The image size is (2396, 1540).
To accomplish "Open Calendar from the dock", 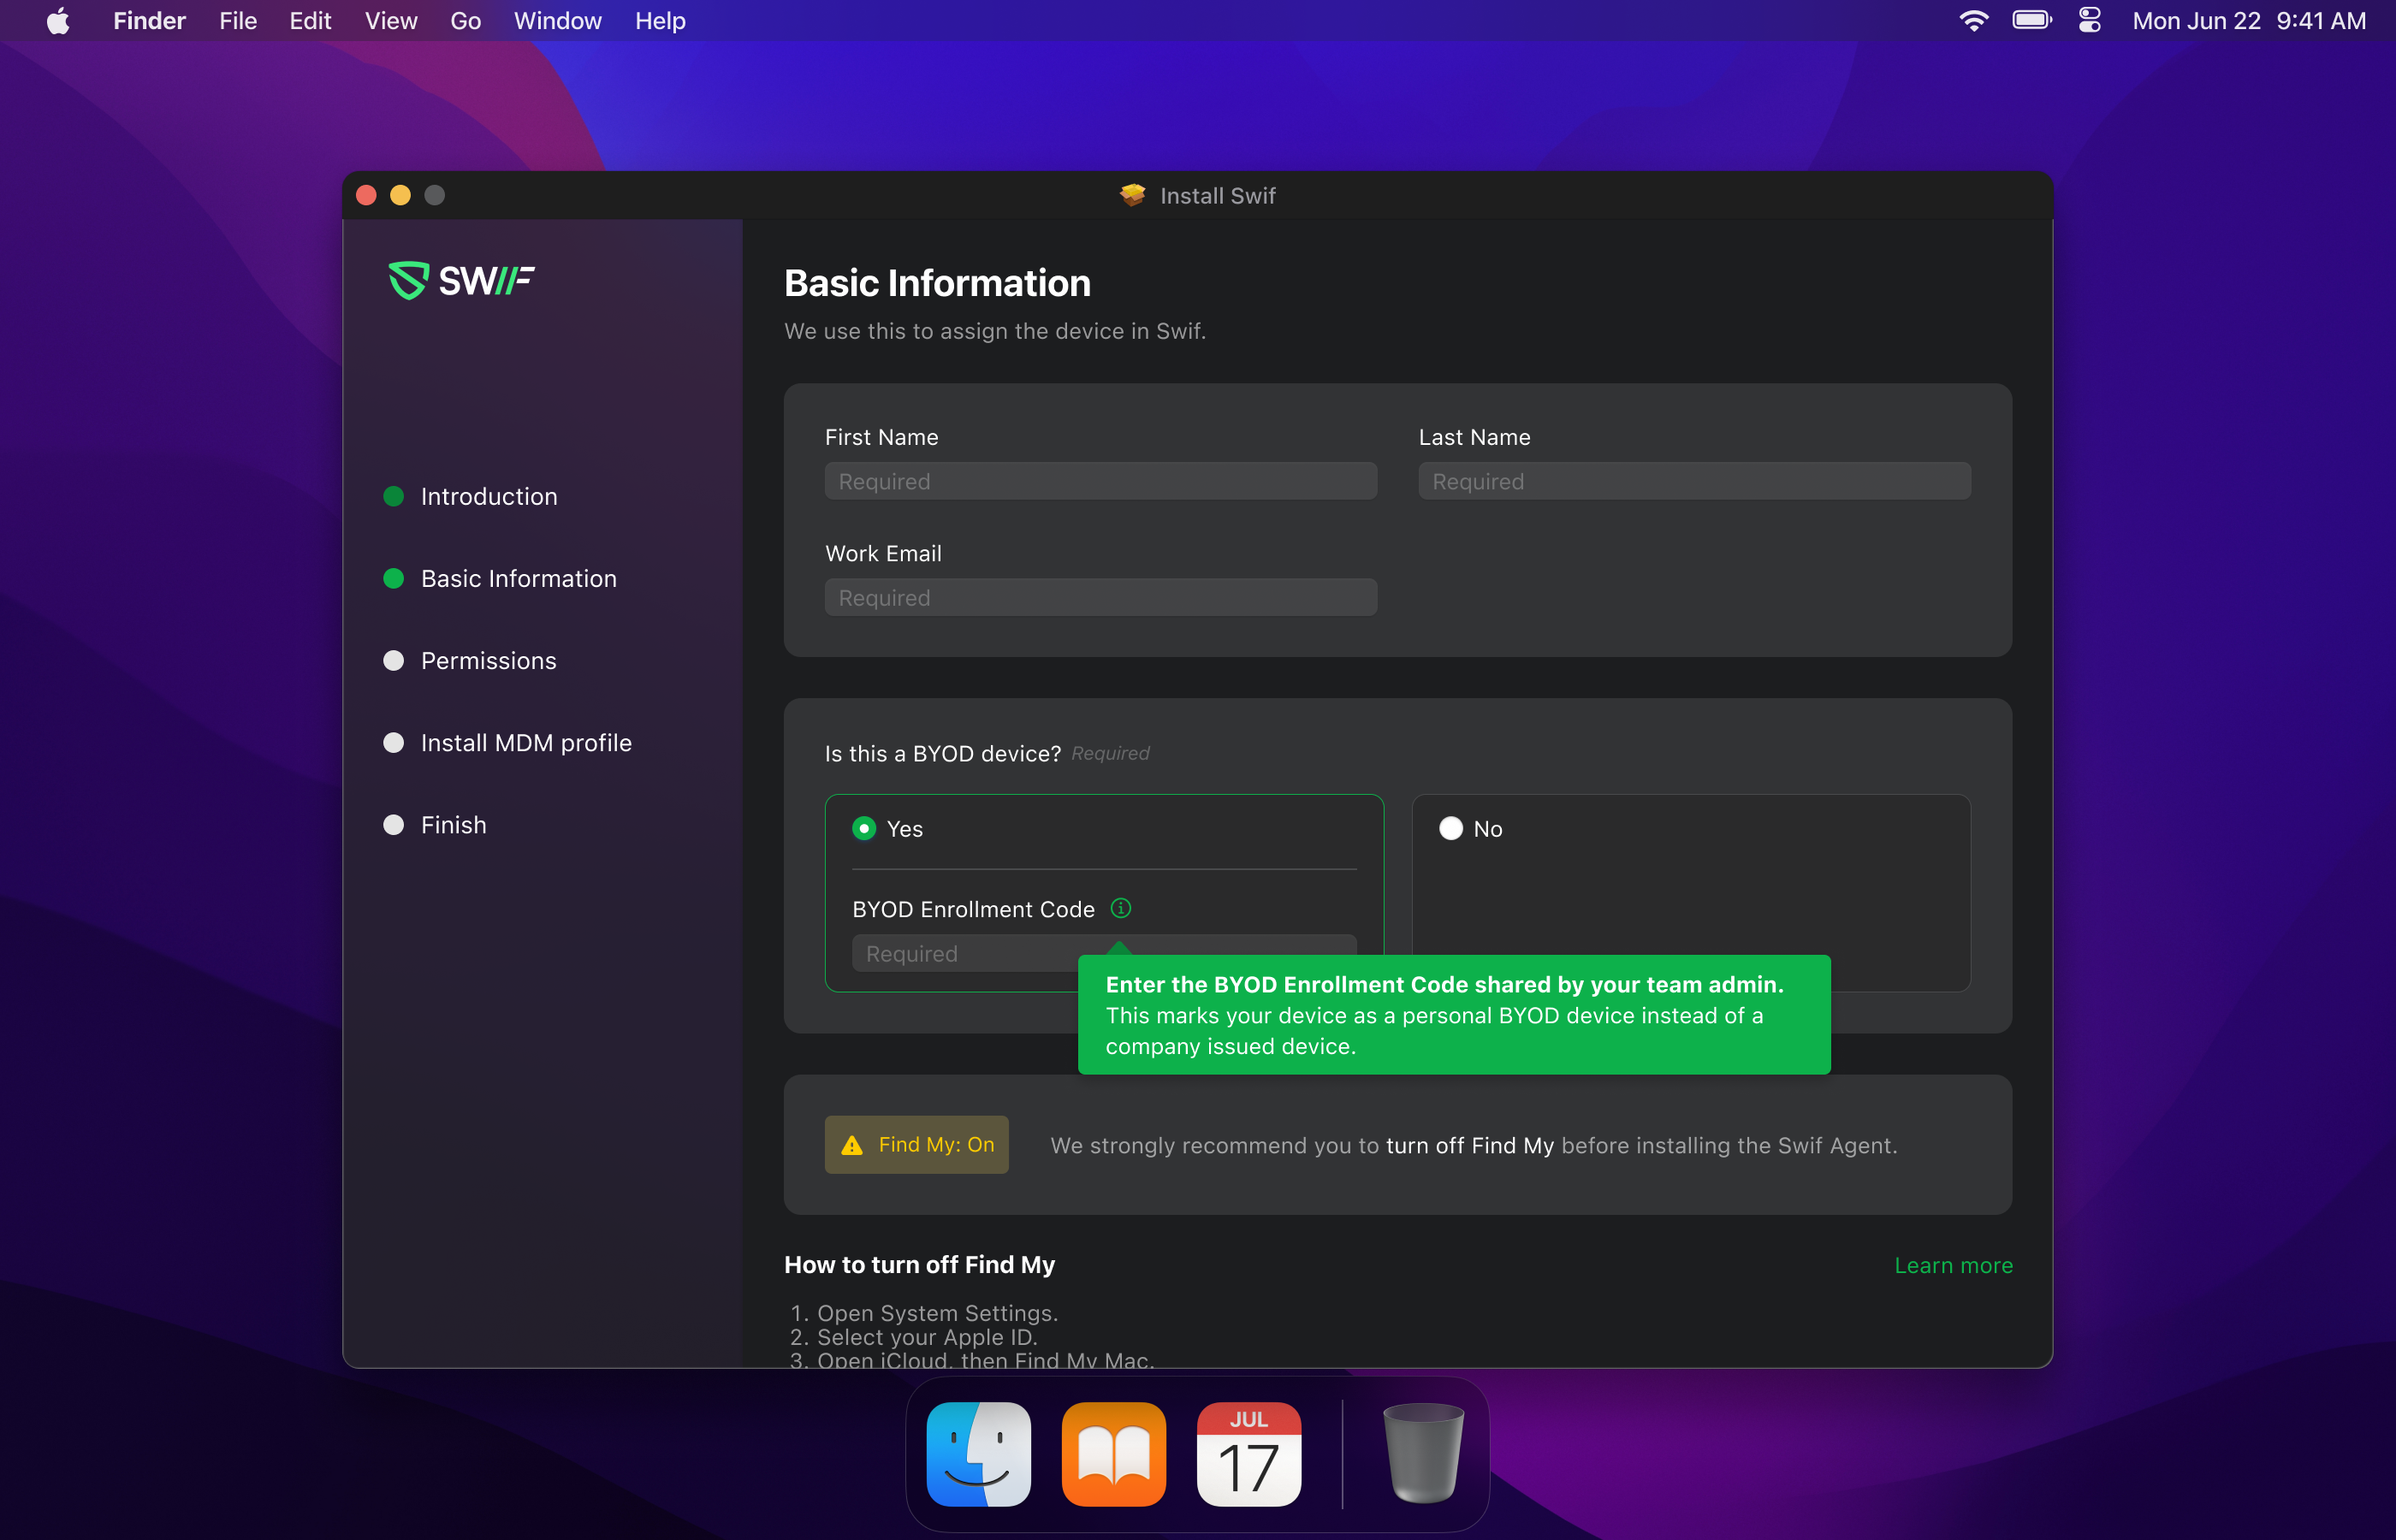I will pos(1248,1454).
